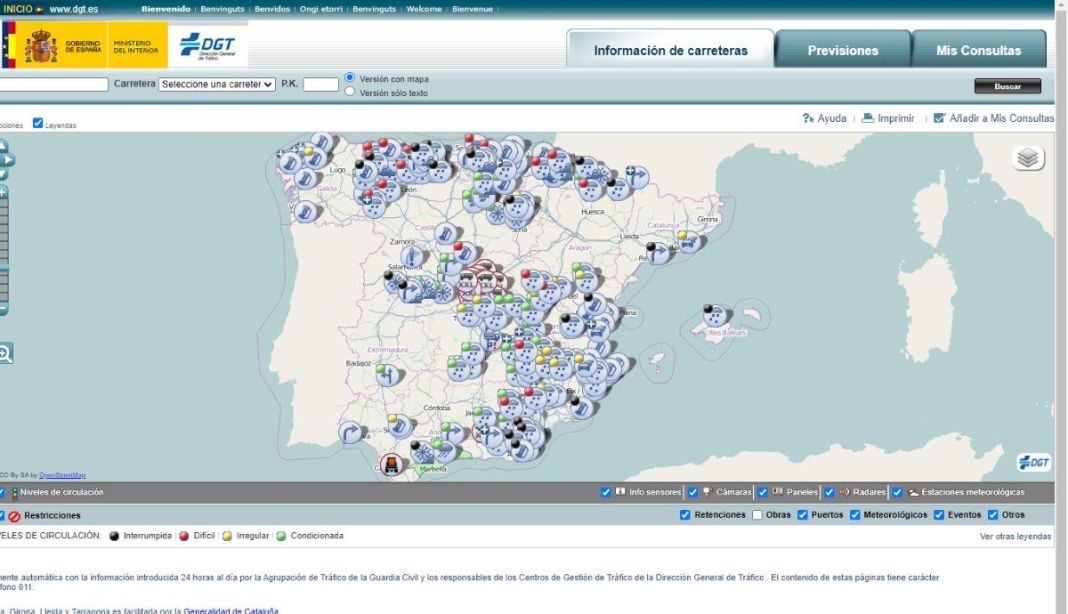Enable the Obras checkbox
This screenshot has height=614, width=1068.
(757, 515)
